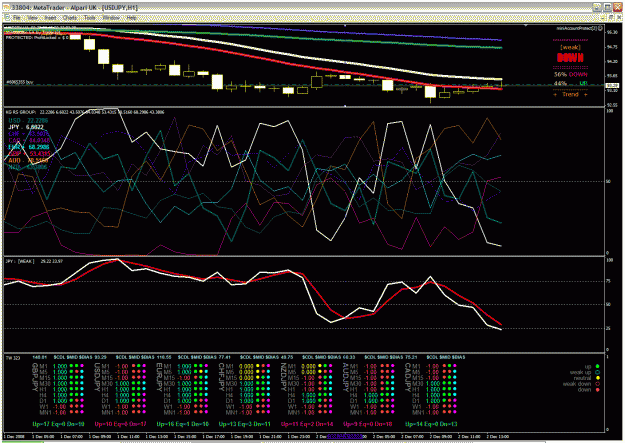Image resolution: width=625 pixels, height=443 pixels.
Task: Click the vertical CHFJPY pair label
Action: point(222,377)
